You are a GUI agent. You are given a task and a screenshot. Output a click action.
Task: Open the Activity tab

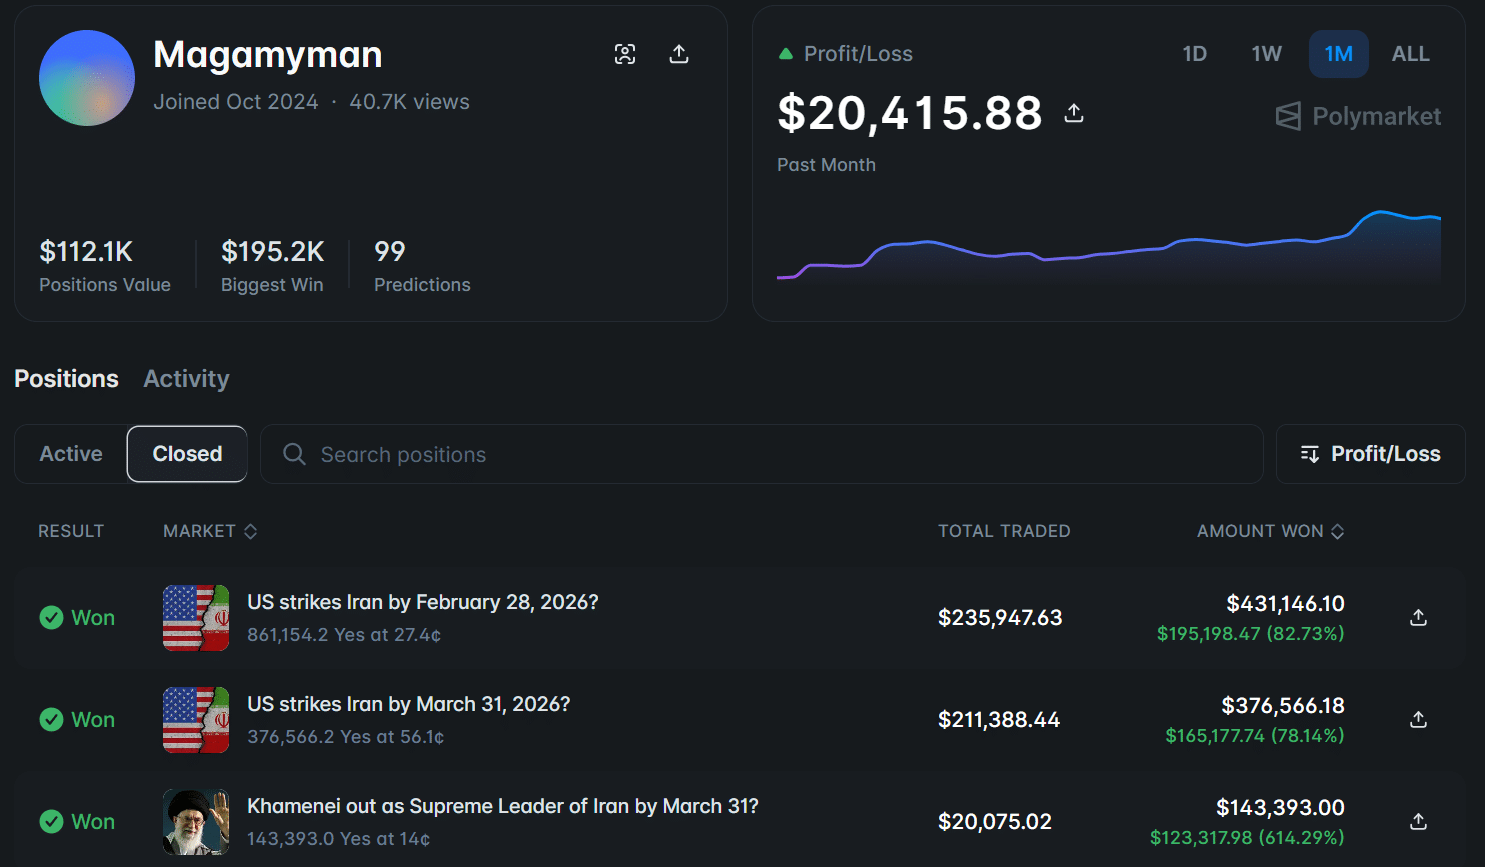186,379
